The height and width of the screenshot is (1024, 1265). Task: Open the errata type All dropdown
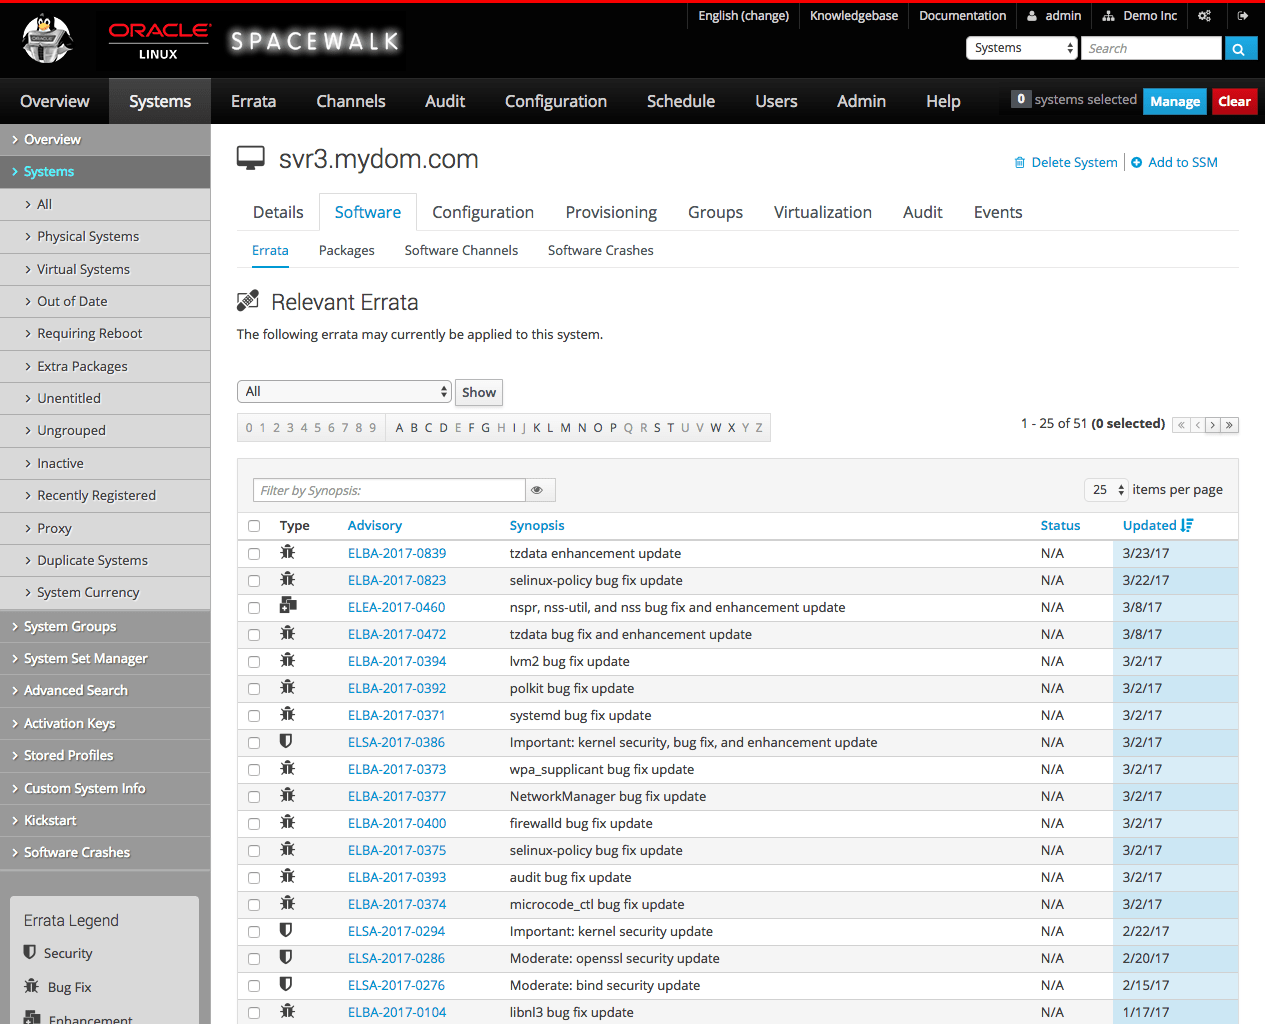pyautogui.click(x=344, y=392)
